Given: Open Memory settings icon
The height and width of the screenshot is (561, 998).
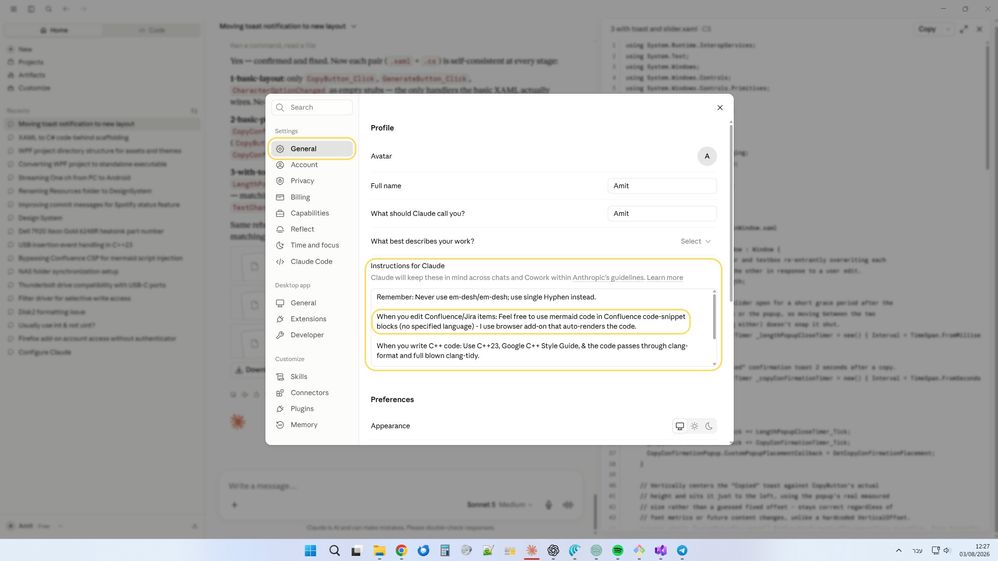Looking at the screenshot, I should pos(280,425).
